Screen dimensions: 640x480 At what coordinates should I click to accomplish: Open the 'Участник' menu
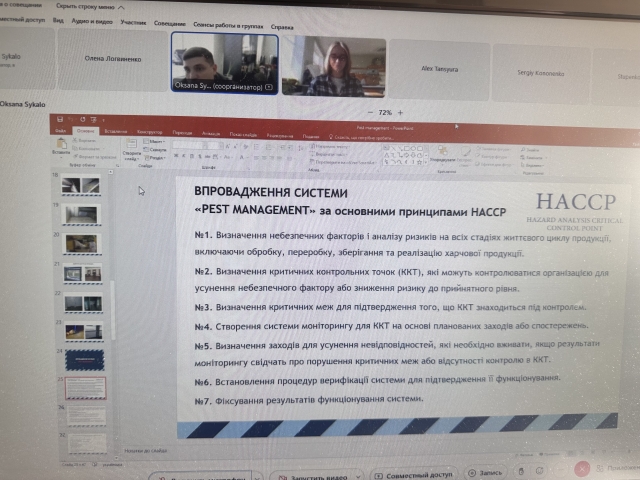[133, 22]
